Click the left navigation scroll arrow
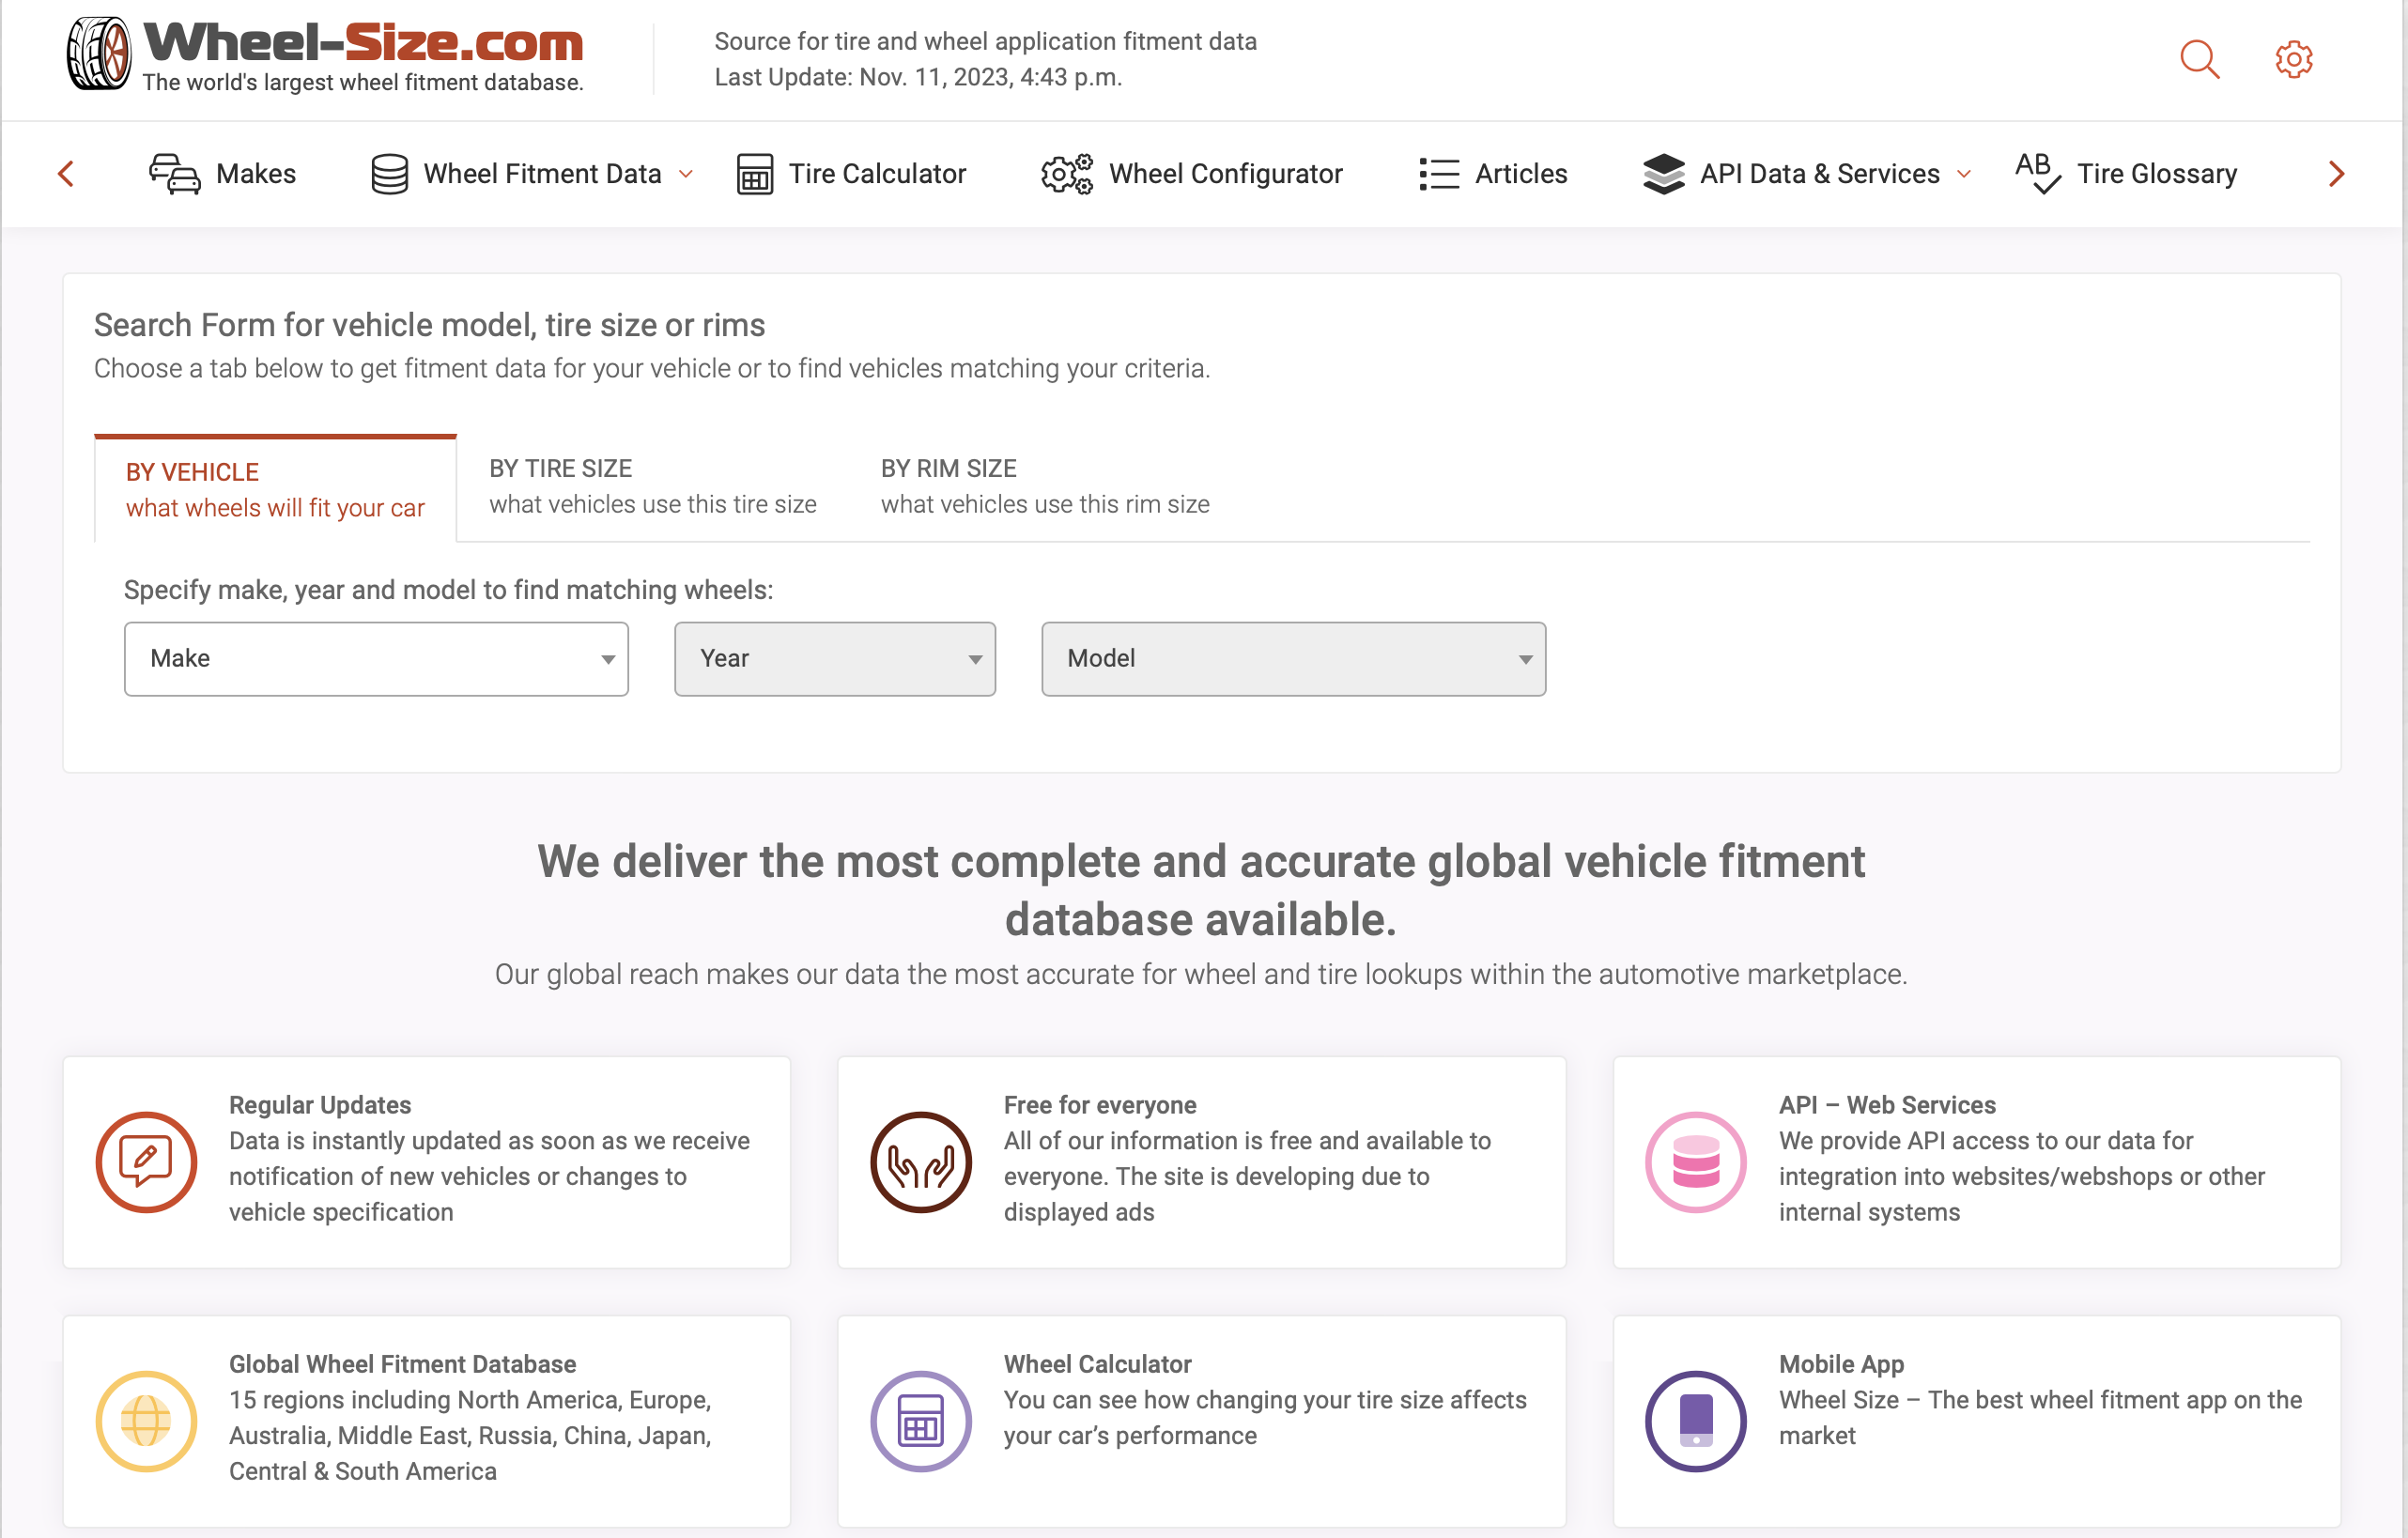2408x1538 pixels. 66,174
